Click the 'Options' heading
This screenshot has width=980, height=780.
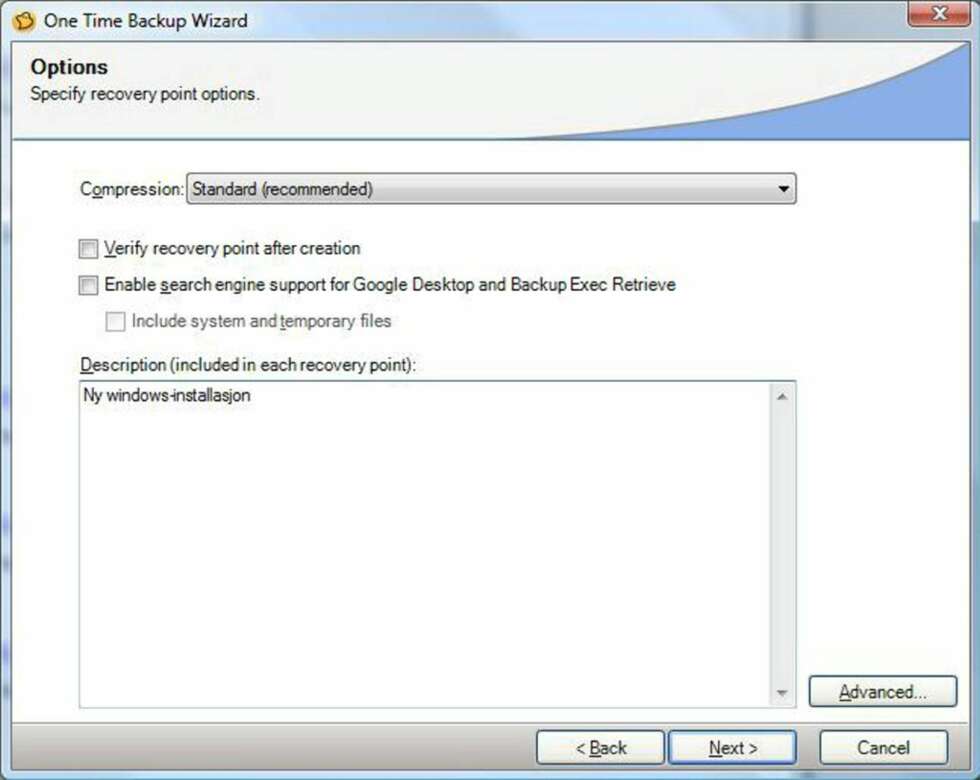pos(69,67)
